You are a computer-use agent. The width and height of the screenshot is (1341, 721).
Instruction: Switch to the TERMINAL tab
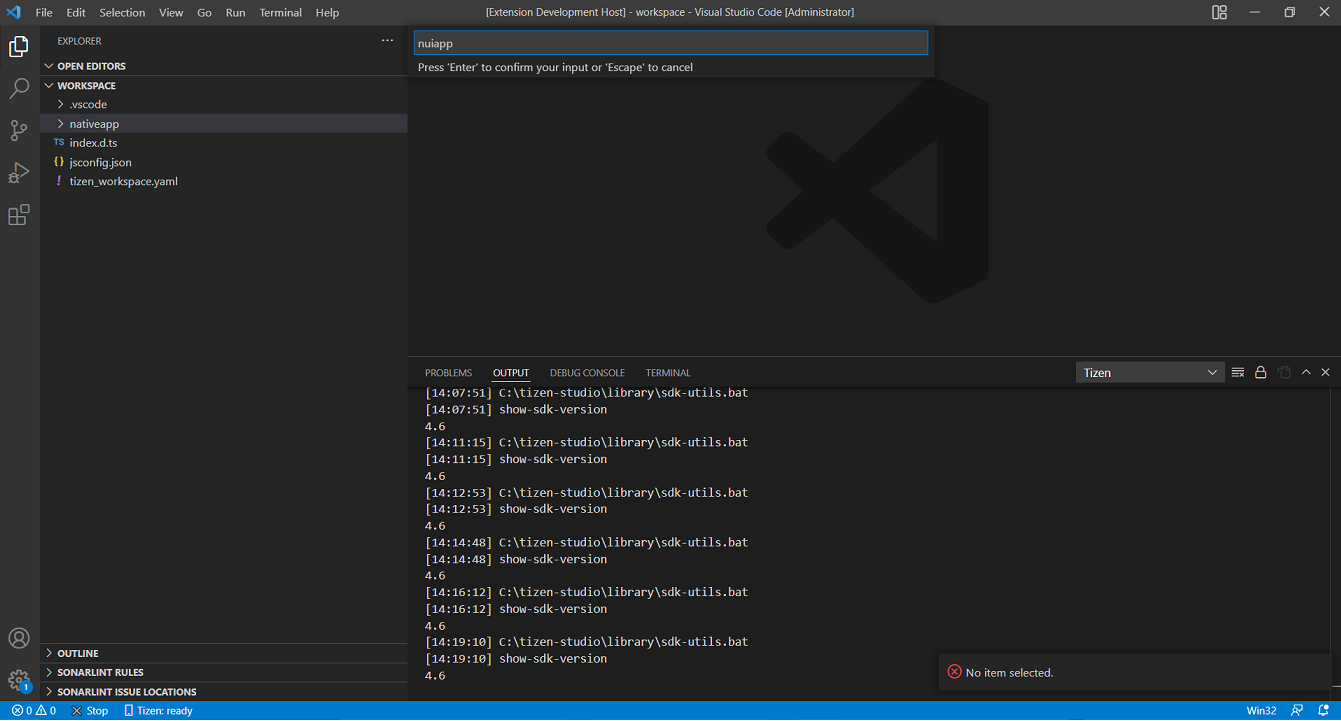coord(667,372)
